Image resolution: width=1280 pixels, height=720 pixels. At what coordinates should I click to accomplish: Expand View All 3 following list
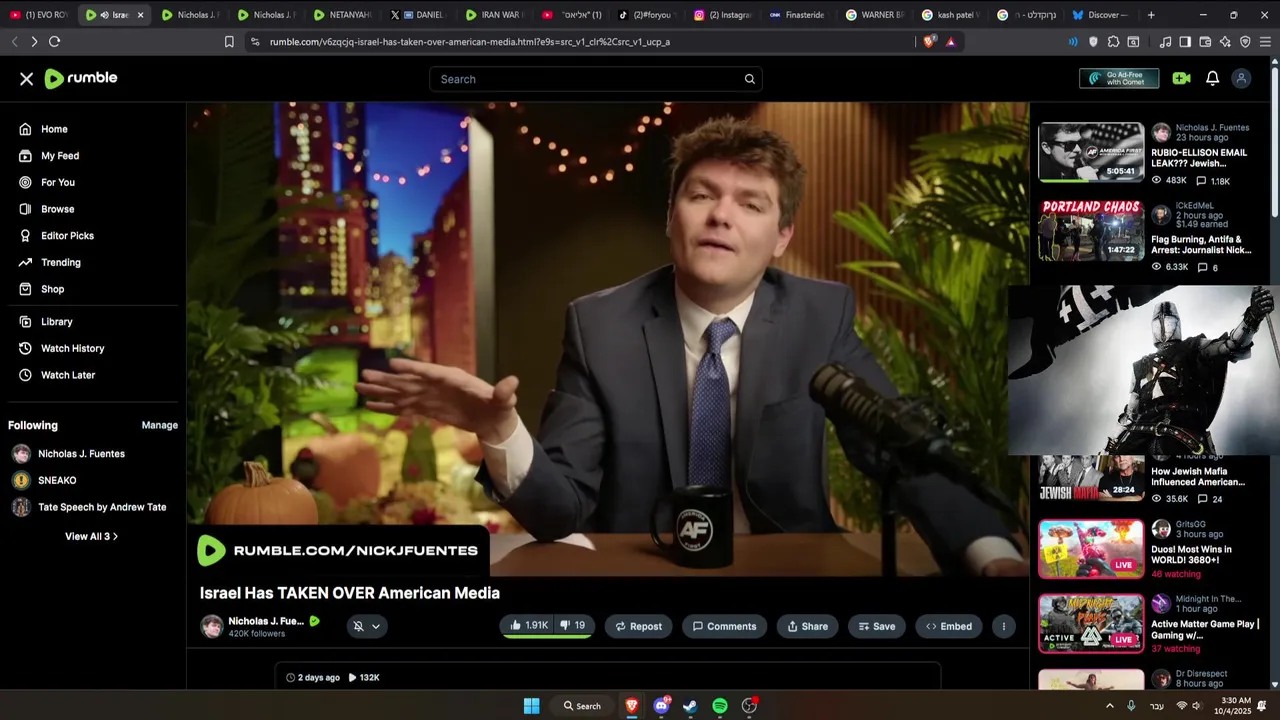(91, 536)
